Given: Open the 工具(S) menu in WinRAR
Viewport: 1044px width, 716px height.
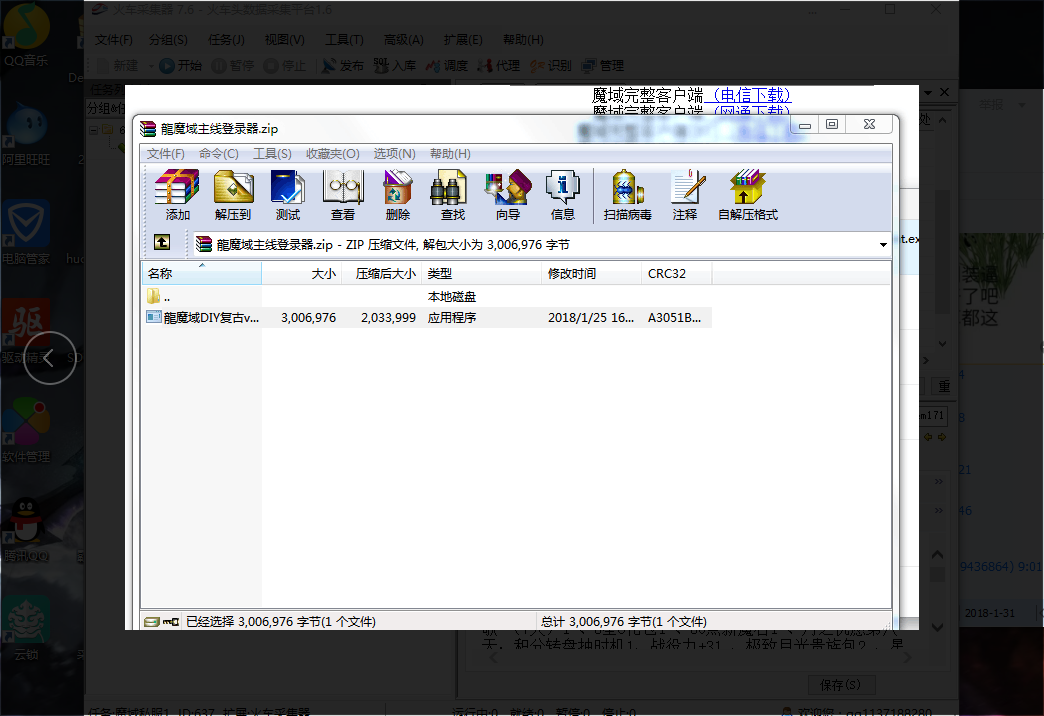Looking at the screenshot, I should (272, 154).
